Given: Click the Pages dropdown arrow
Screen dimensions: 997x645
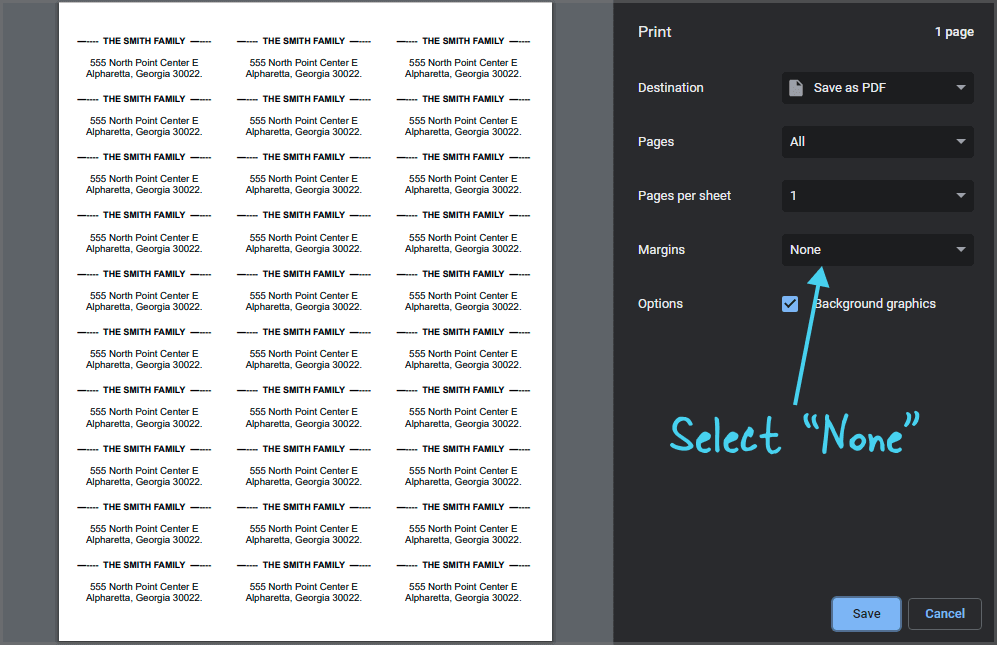Looking at the screenshot, I should click(x=961, y=141).
